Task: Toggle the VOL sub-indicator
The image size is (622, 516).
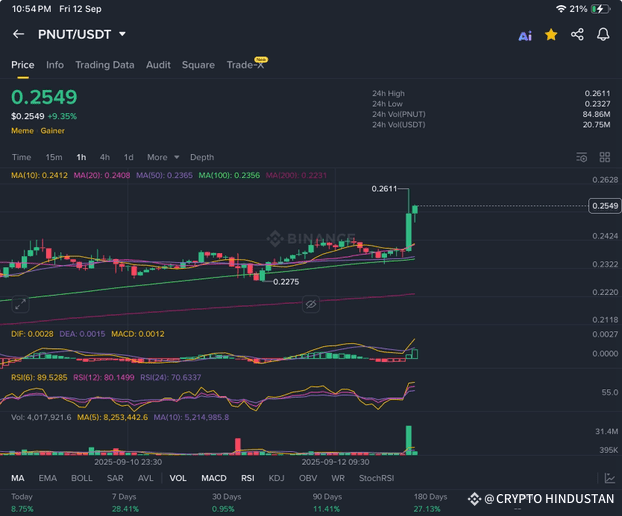Action: pyautogui.click(x=178, y=478)
